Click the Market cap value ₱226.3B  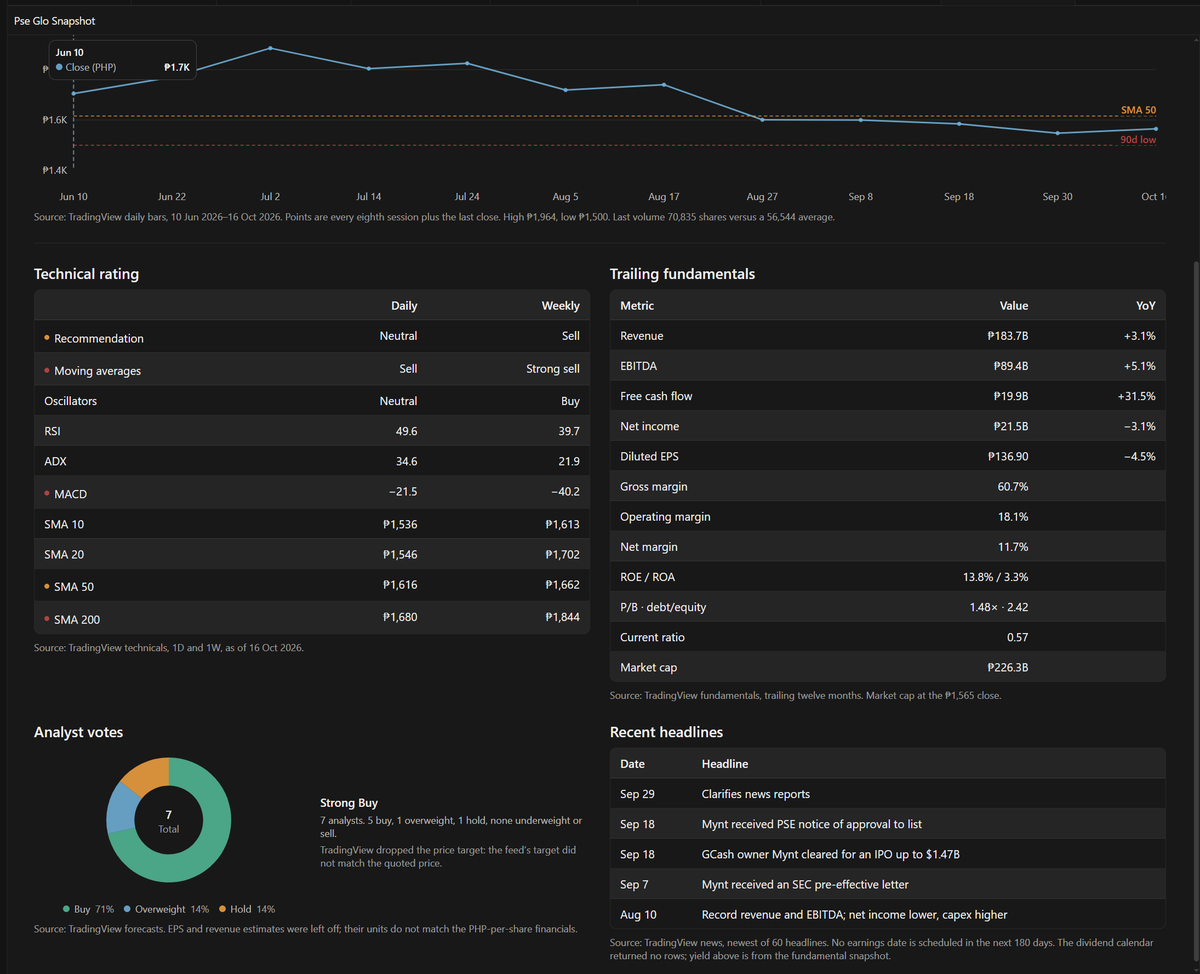(x=1007, y=667)
